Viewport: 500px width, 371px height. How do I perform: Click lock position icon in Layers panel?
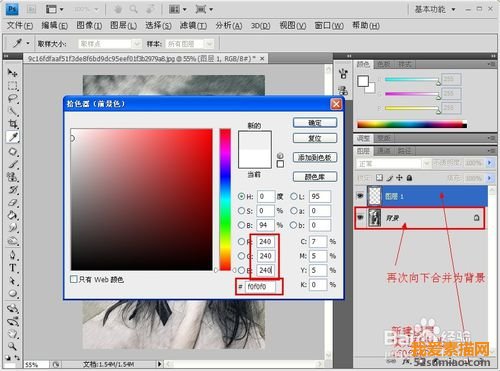click(399, 178)
